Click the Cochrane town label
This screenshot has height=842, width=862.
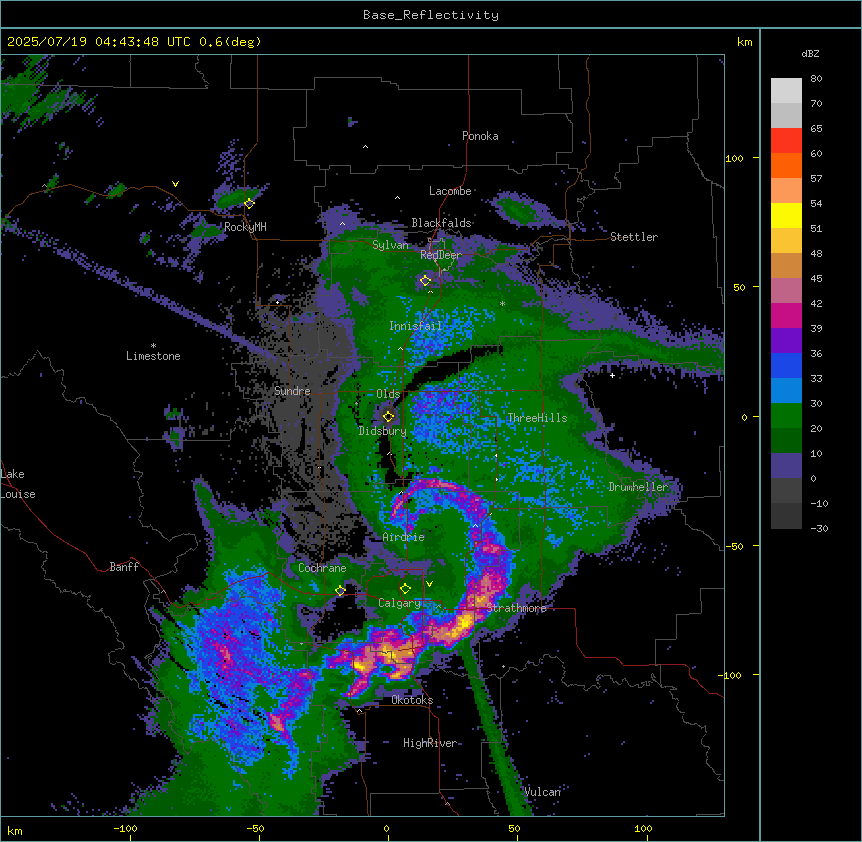pyautogui.click(x=322, y=568)
